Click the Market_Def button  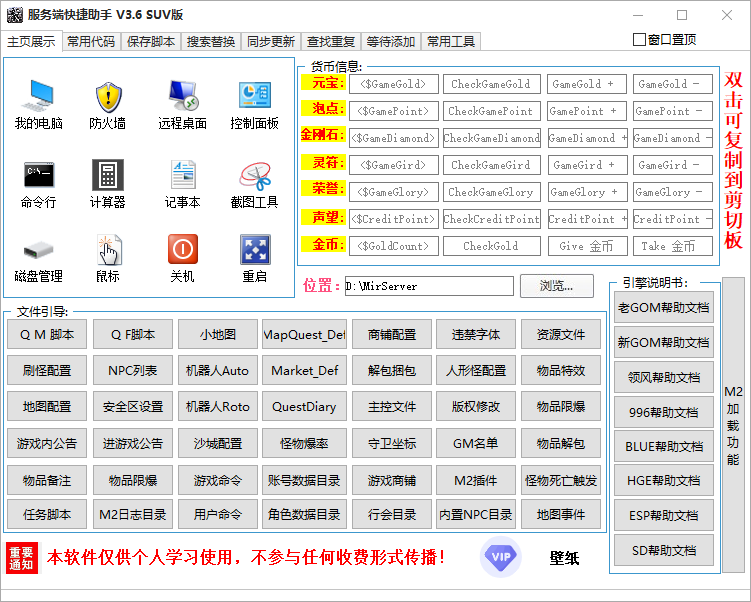(x=304, y=370)
